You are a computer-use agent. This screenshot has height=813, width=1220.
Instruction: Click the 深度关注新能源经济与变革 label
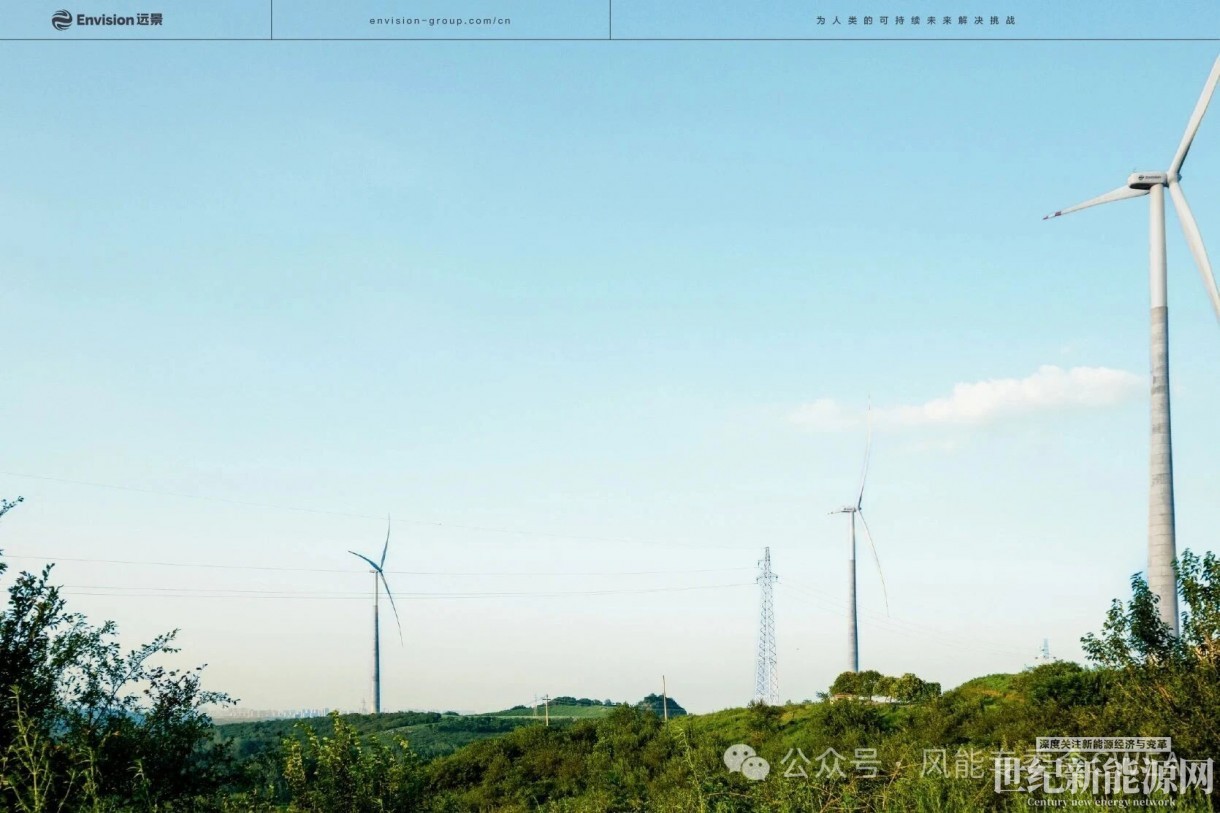[1103, 745]
